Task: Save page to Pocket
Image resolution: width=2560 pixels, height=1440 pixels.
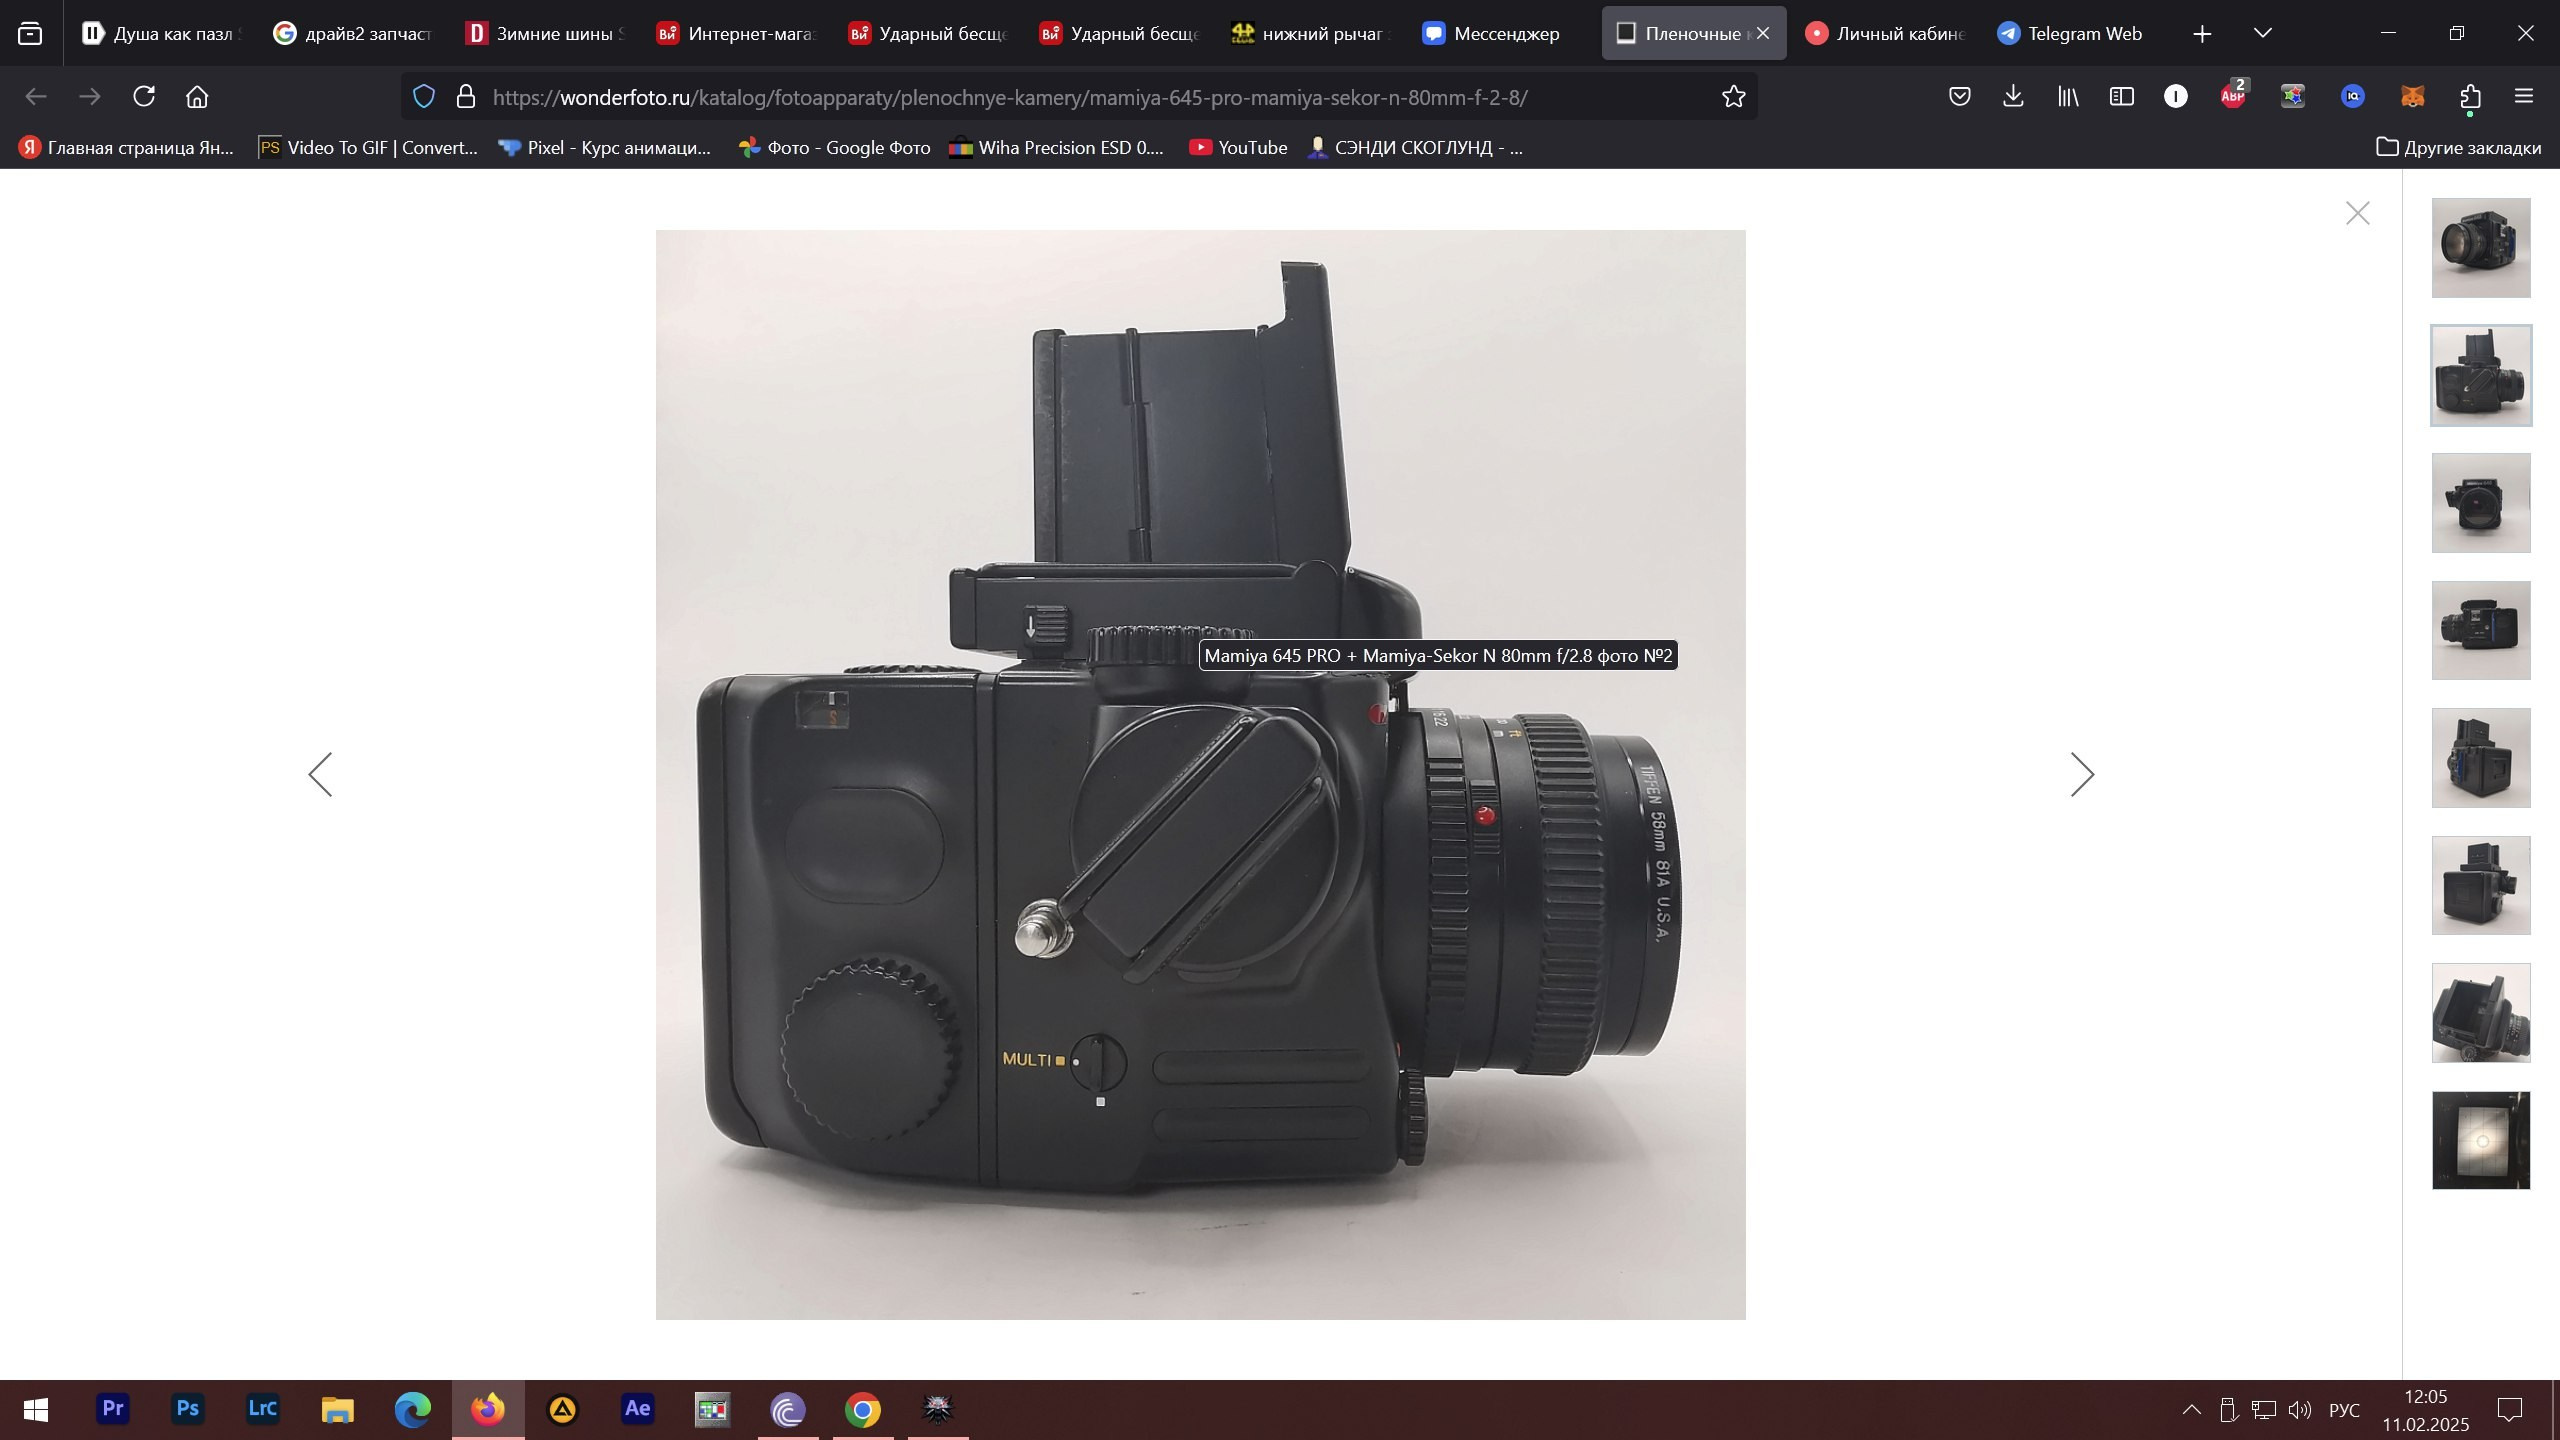Action: [1958, 96]
